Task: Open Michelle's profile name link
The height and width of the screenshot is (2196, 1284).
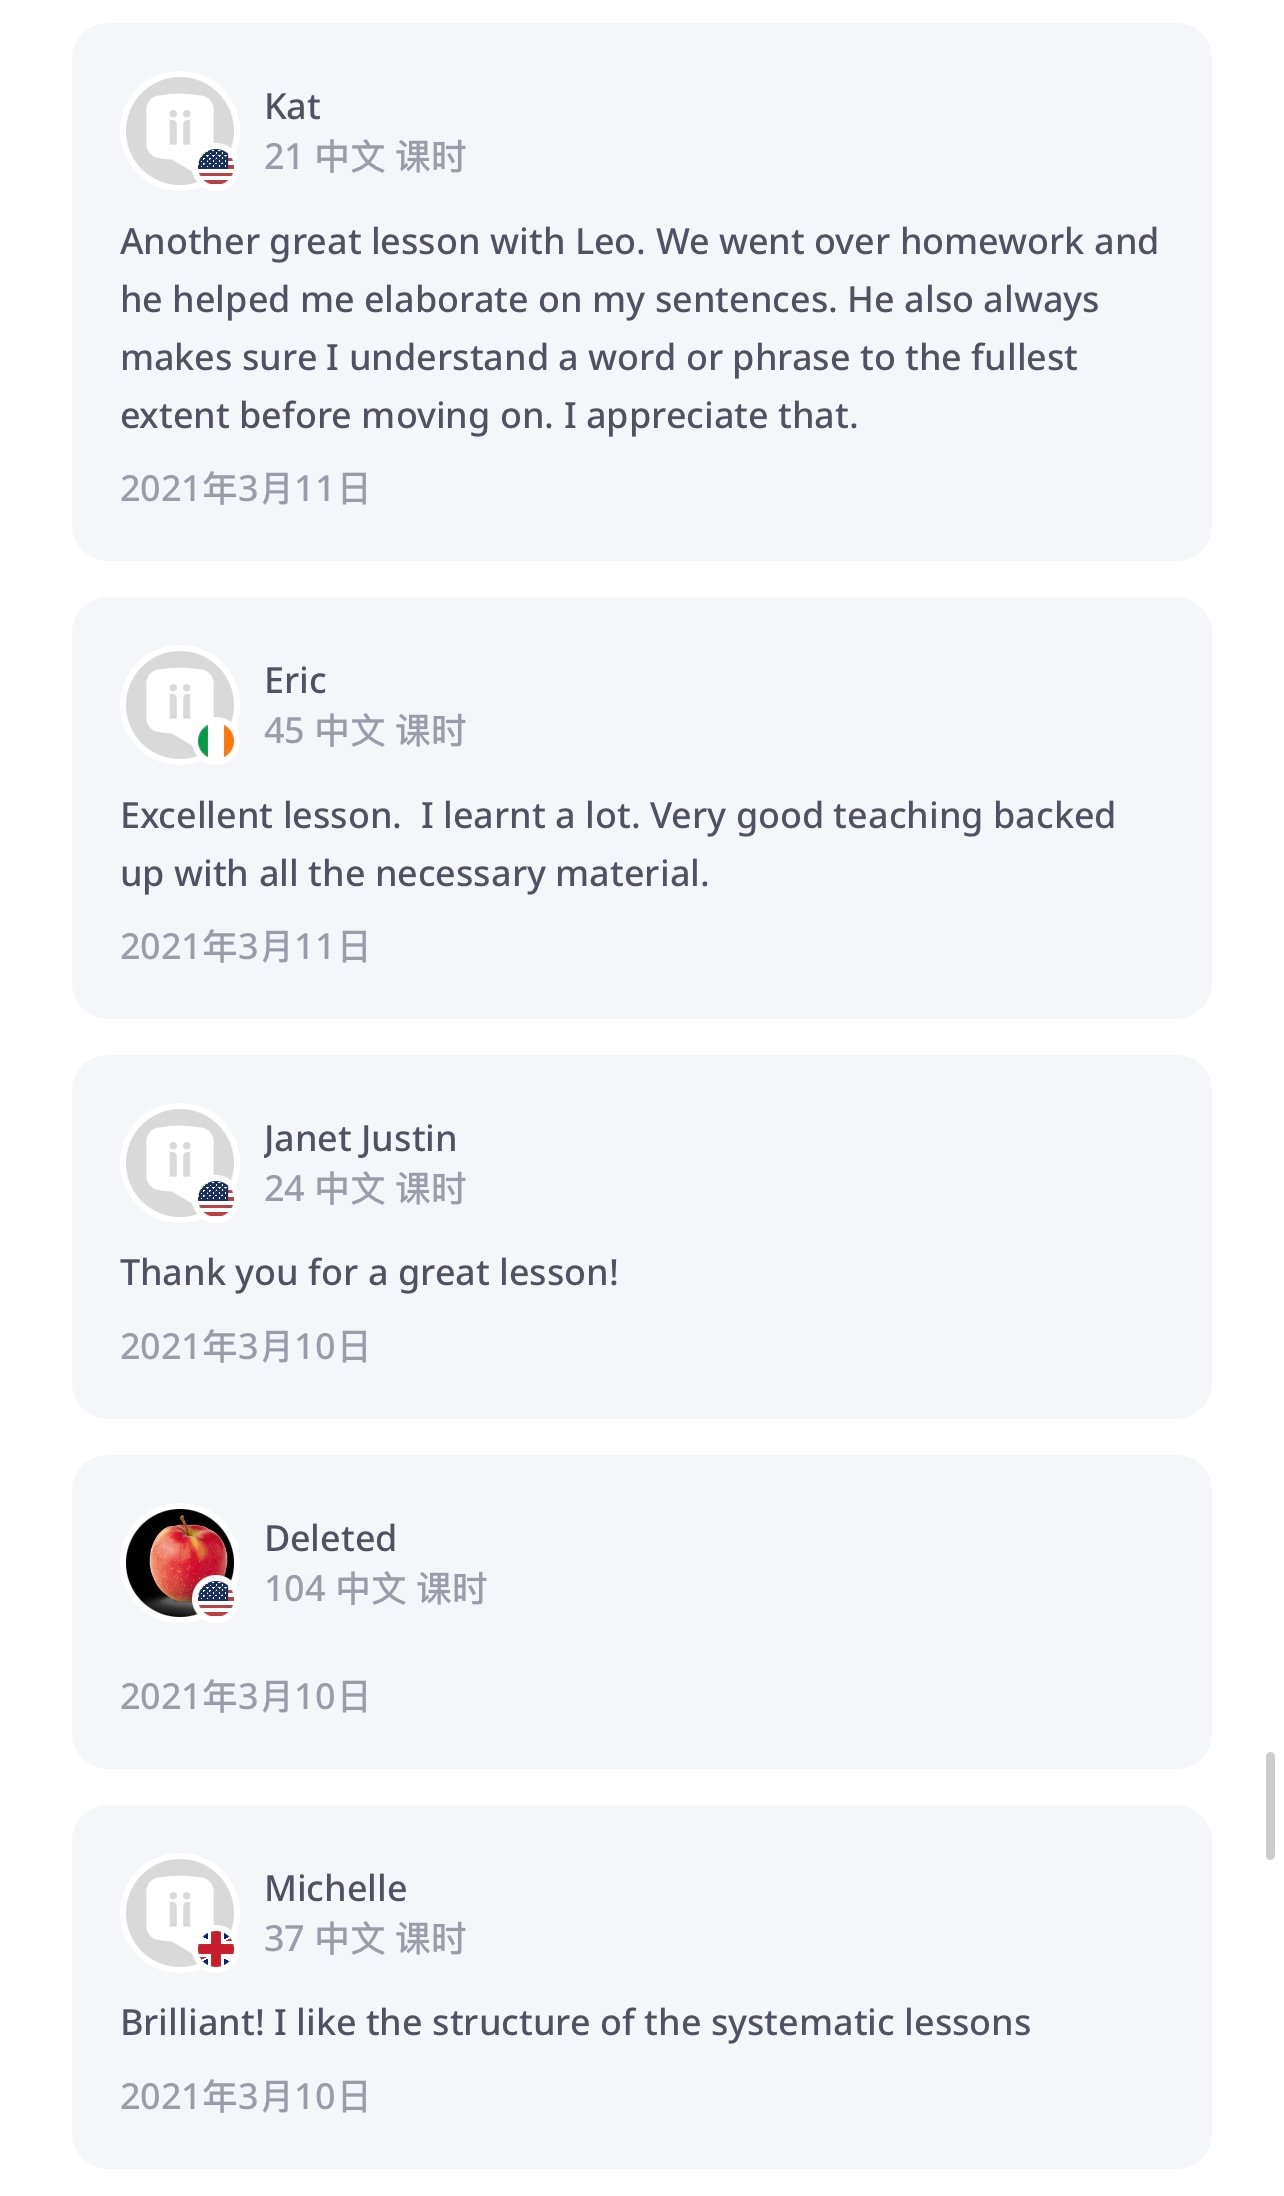Action: click(x=336, y=1888)
